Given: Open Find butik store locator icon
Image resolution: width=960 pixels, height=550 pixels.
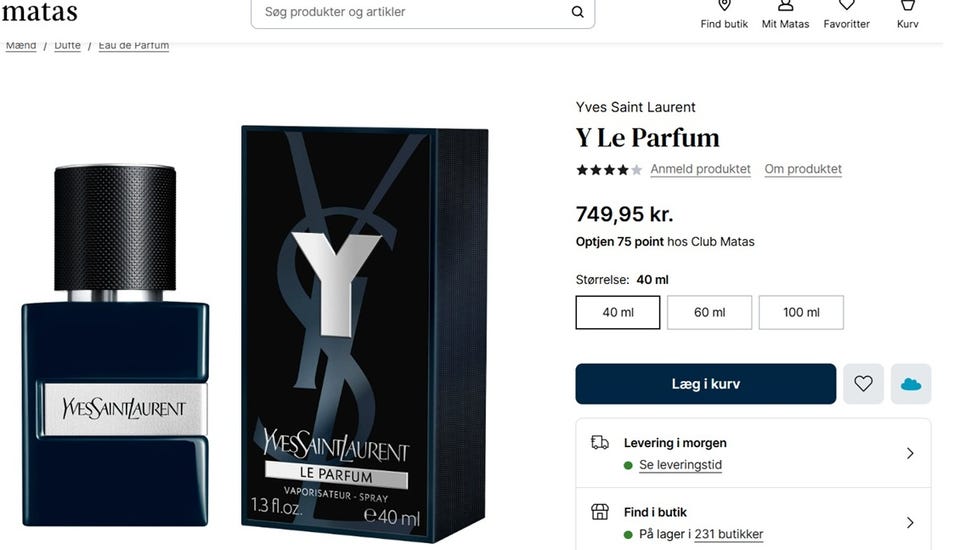Looking at the screenshot, I should [x=724, y=6].
